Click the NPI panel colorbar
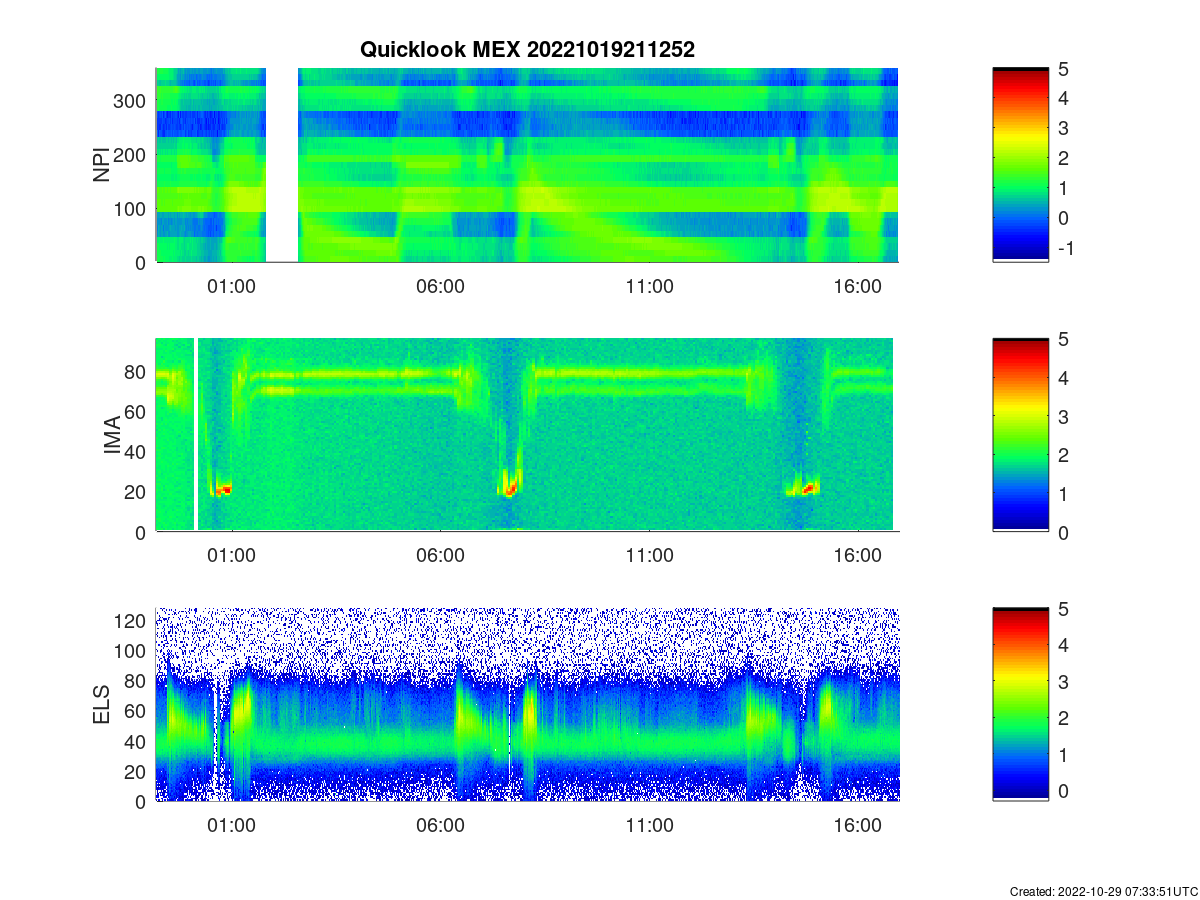This screenshot has width=1200, height=900. tap(1020, 165)
